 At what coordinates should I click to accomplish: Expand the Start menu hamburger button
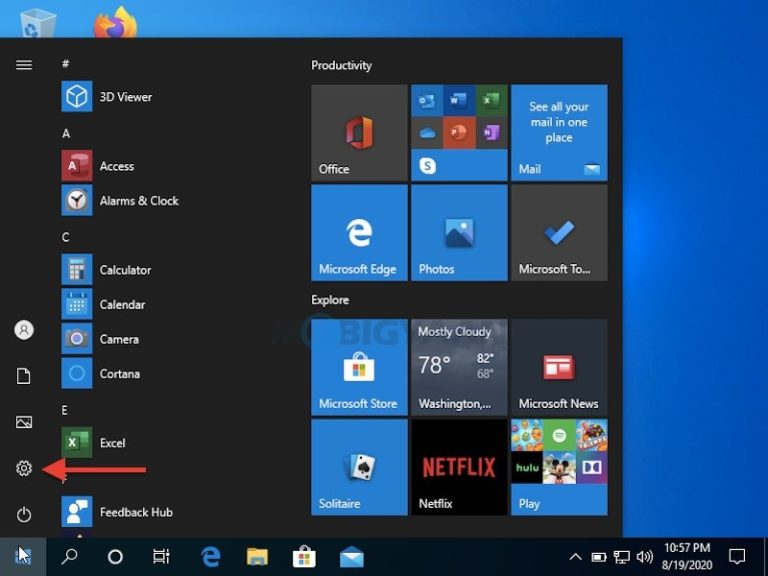pos(24,65)
